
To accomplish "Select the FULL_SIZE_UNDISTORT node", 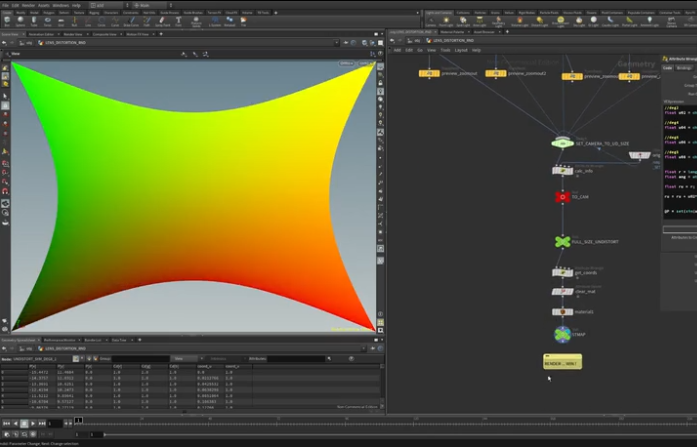I will click(x=562, y=242).
